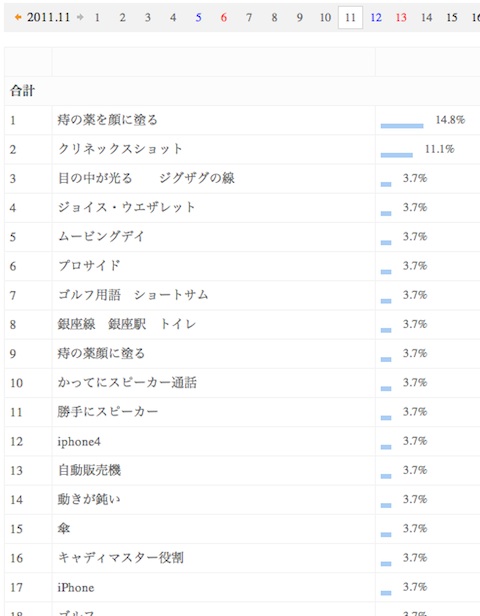The width and height of the screenshot is (480, 616).
Task: Open keyword ジョイス・ウエザレット
Action: 126,207
